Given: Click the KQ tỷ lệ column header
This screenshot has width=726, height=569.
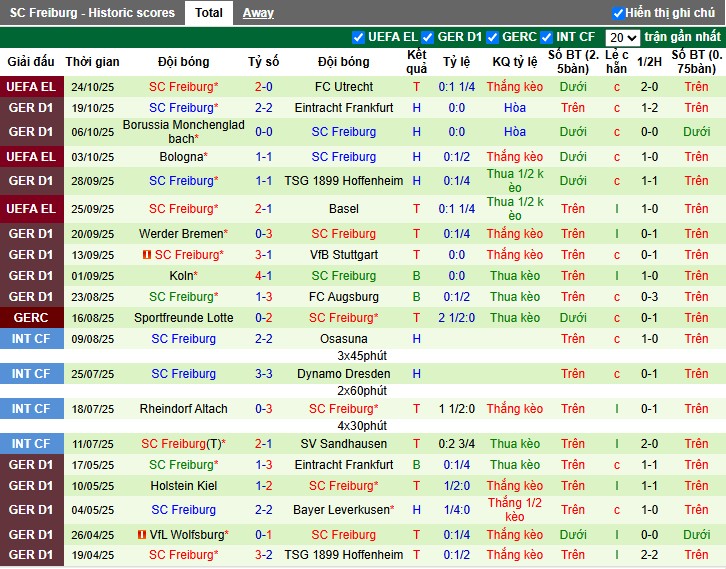Looking at the screenshot, I should [514, 62].
